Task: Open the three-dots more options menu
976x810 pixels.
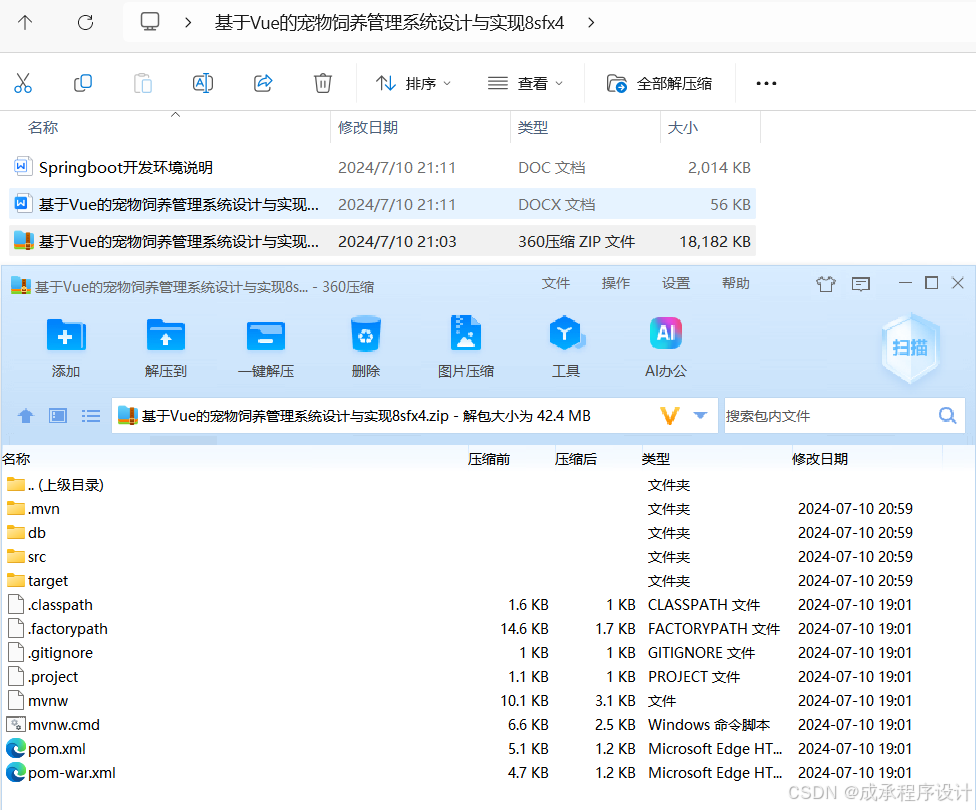Action: click(766, 83)
